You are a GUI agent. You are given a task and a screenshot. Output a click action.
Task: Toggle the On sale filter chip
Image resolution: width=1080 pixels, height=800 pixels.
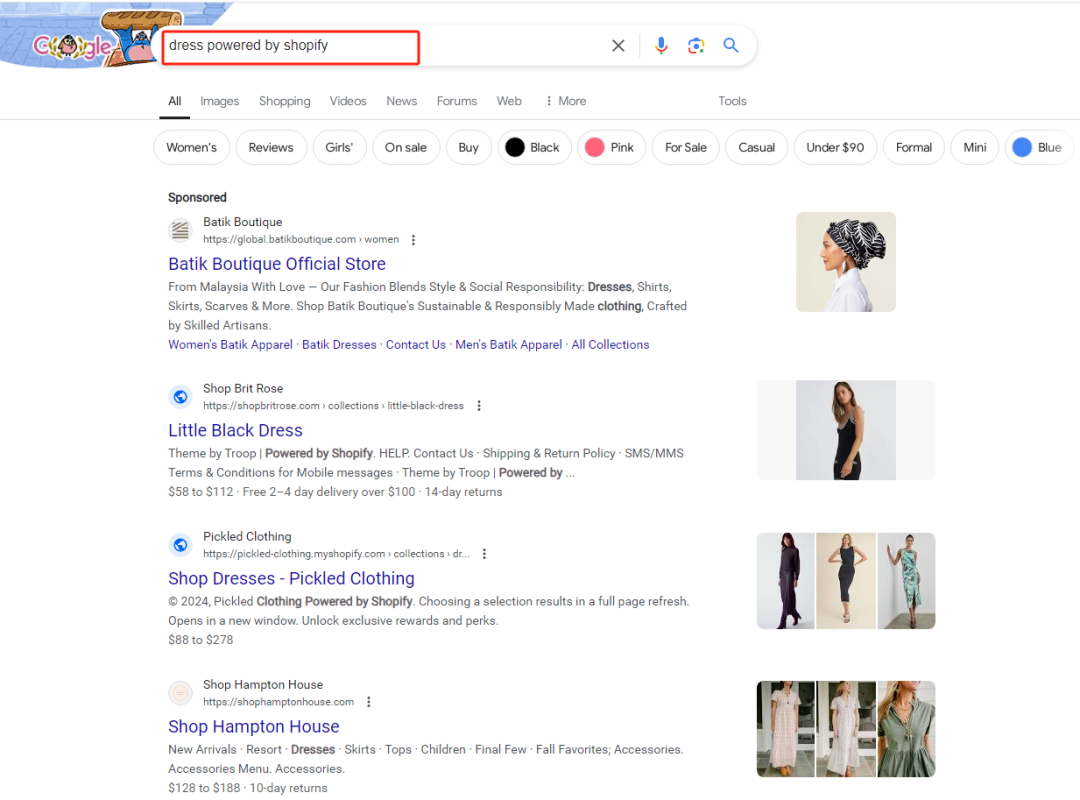coord(406,147)
